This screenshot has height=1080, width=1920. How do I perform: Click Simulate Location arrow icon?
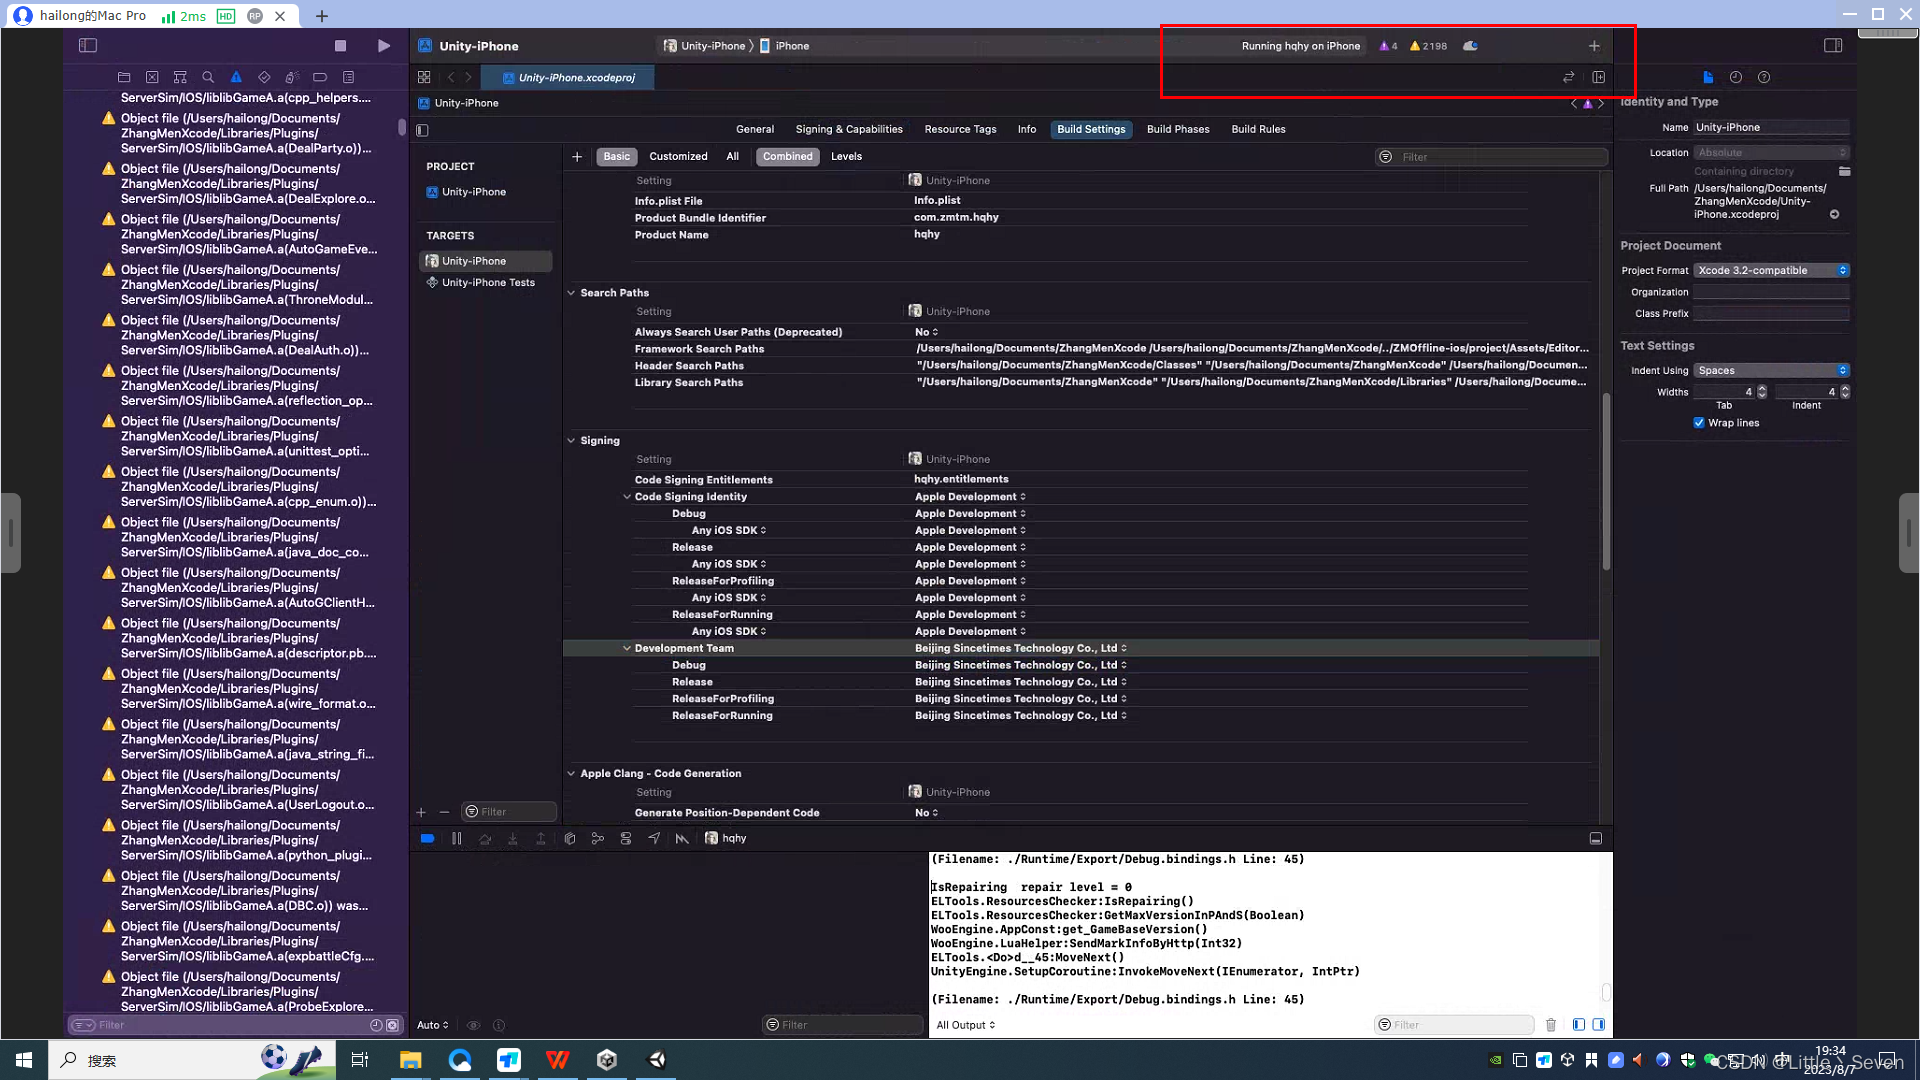pos(654,839)
